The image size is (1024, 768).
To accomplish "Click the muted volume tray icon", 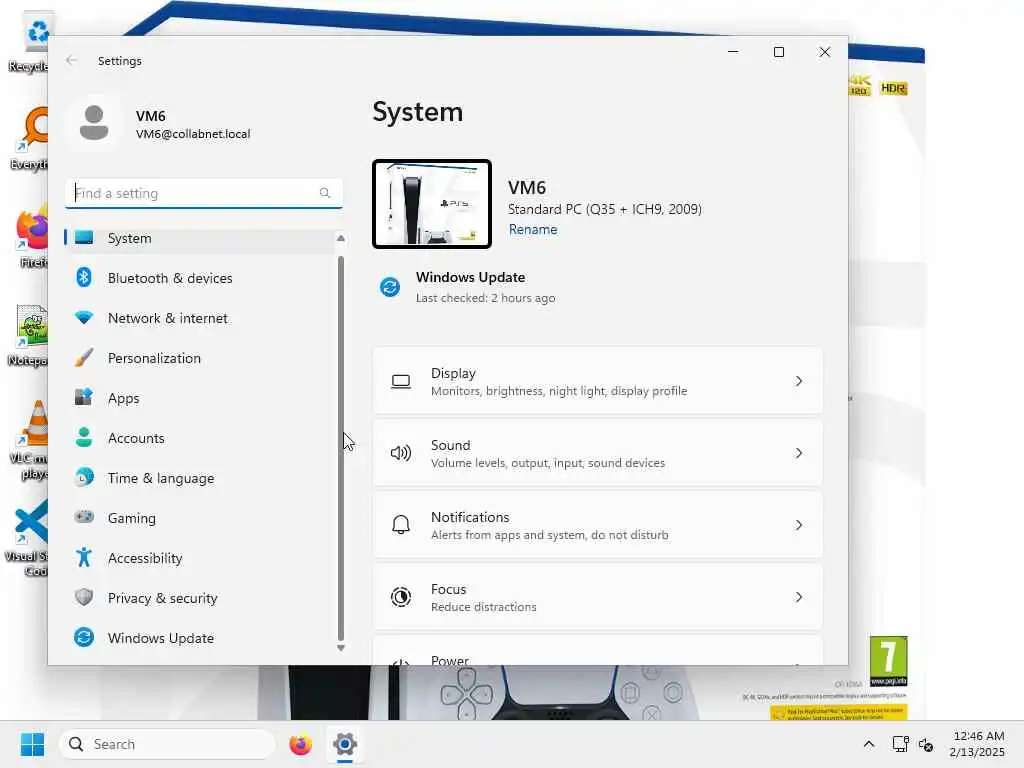I will (926, 744).
